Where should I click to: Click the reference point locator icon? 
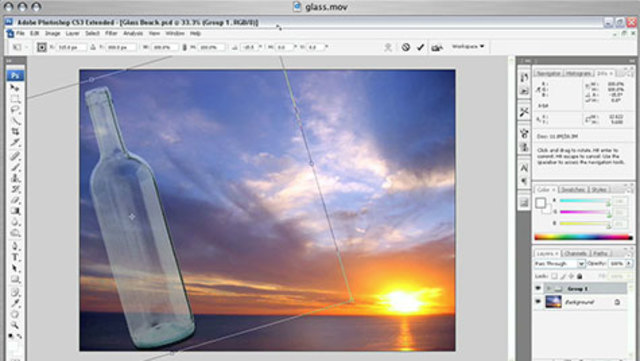(42, 47)
